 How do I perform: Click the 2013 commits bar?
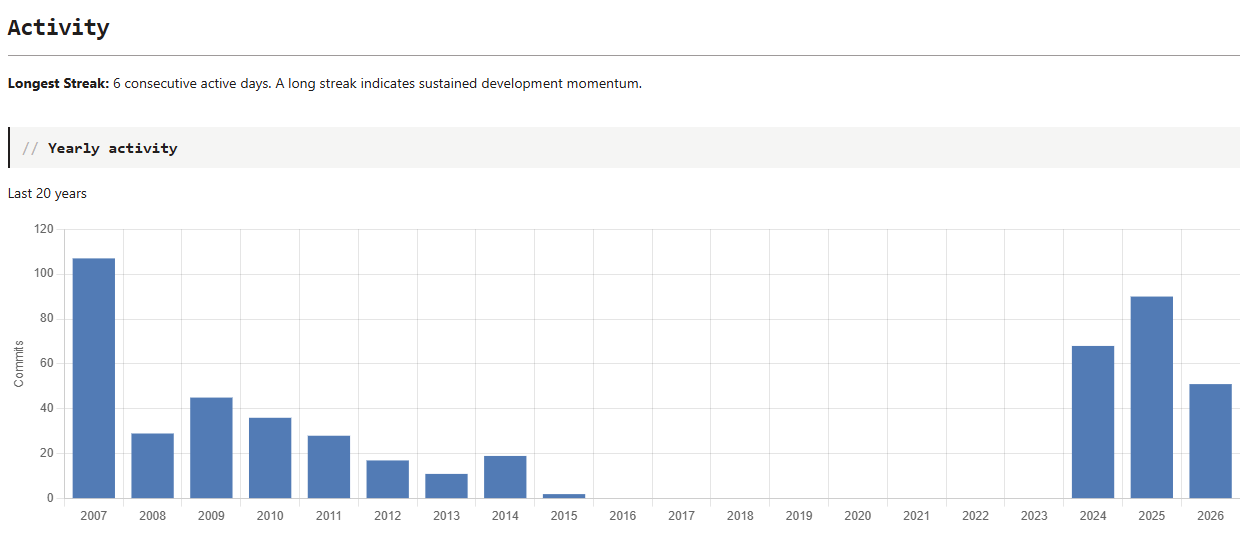pyautogui.click(x=446, y=486)
